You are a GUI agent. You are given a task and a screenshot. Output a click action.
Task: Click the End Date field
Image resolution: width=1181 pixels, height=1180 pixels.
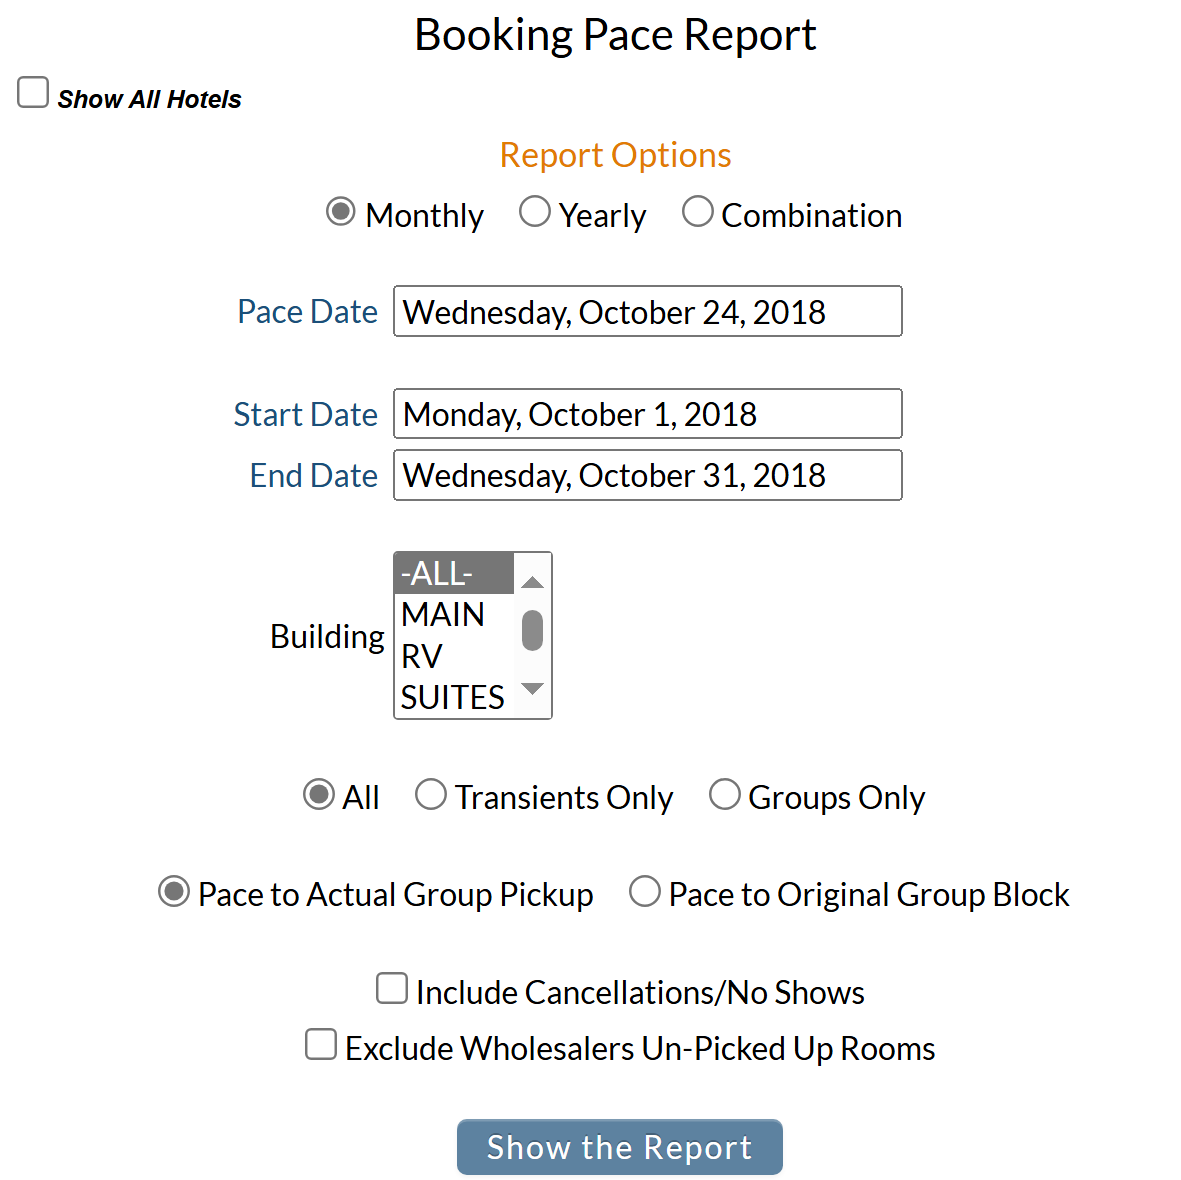647,475
